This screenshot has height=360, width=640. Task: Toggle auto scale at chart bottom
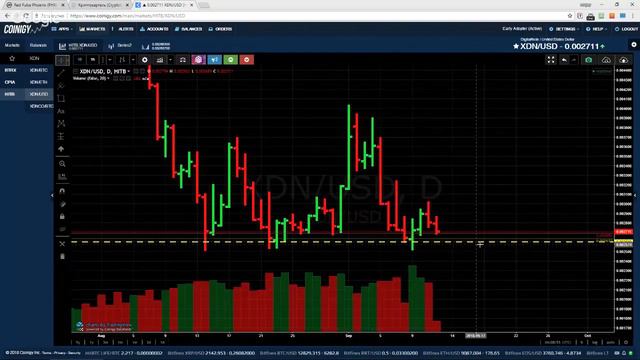pos(610,342)
